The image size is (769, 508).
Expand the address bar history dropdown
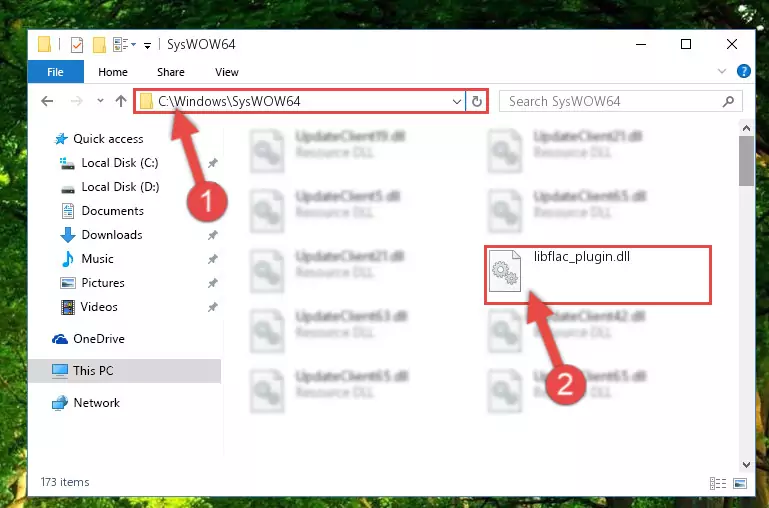[457, 102]
